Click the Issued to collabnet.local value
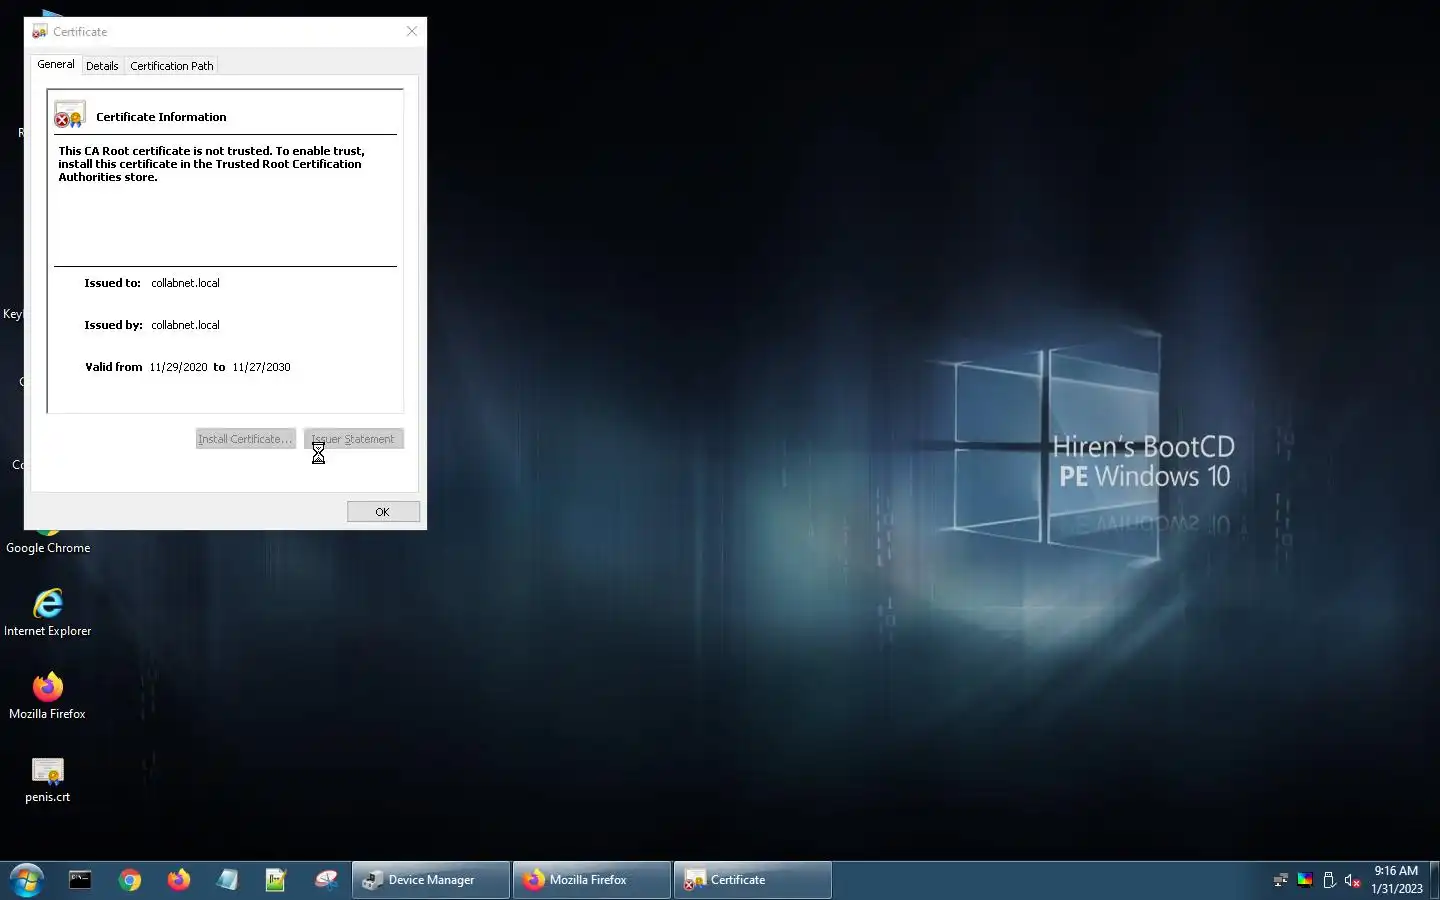The height and width of the screenshot is (900, 1440). [185, 283]
